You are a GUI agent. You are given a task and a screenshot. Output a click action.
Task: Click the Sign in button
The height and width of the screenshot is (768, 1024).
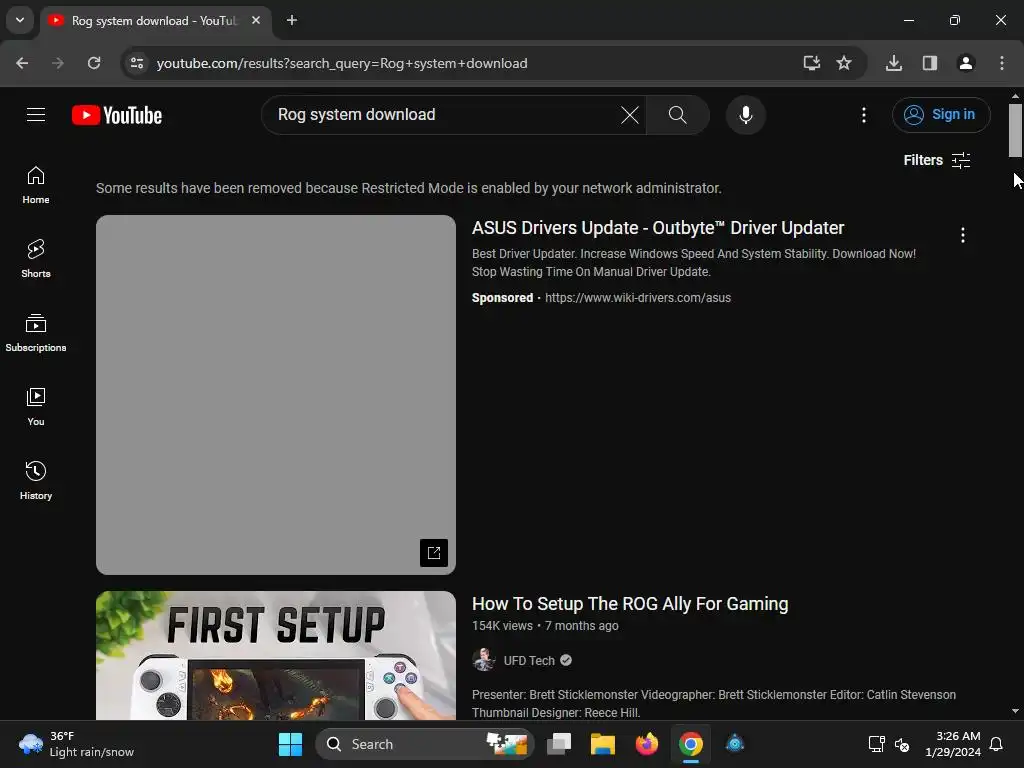tap(940, 115)
